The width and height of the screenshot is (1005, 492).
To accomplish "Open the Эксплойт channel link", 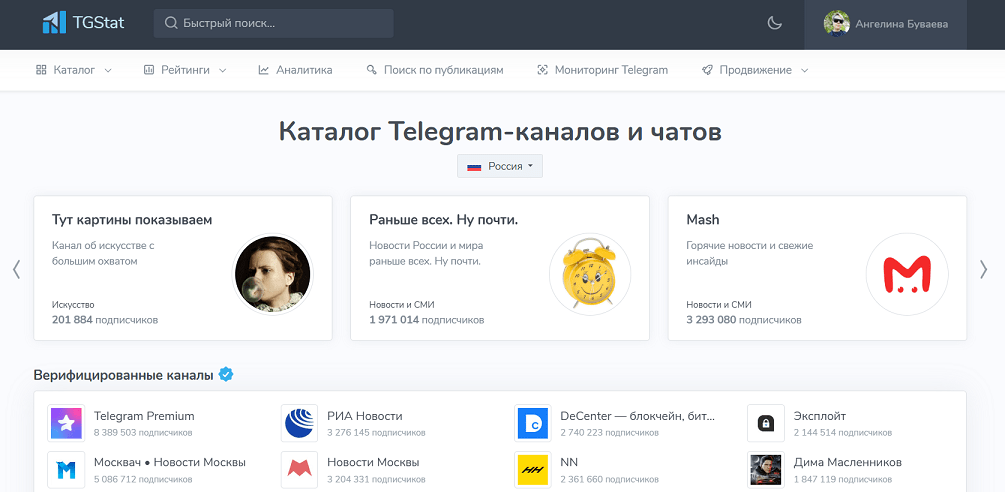I will click(820, 416).
